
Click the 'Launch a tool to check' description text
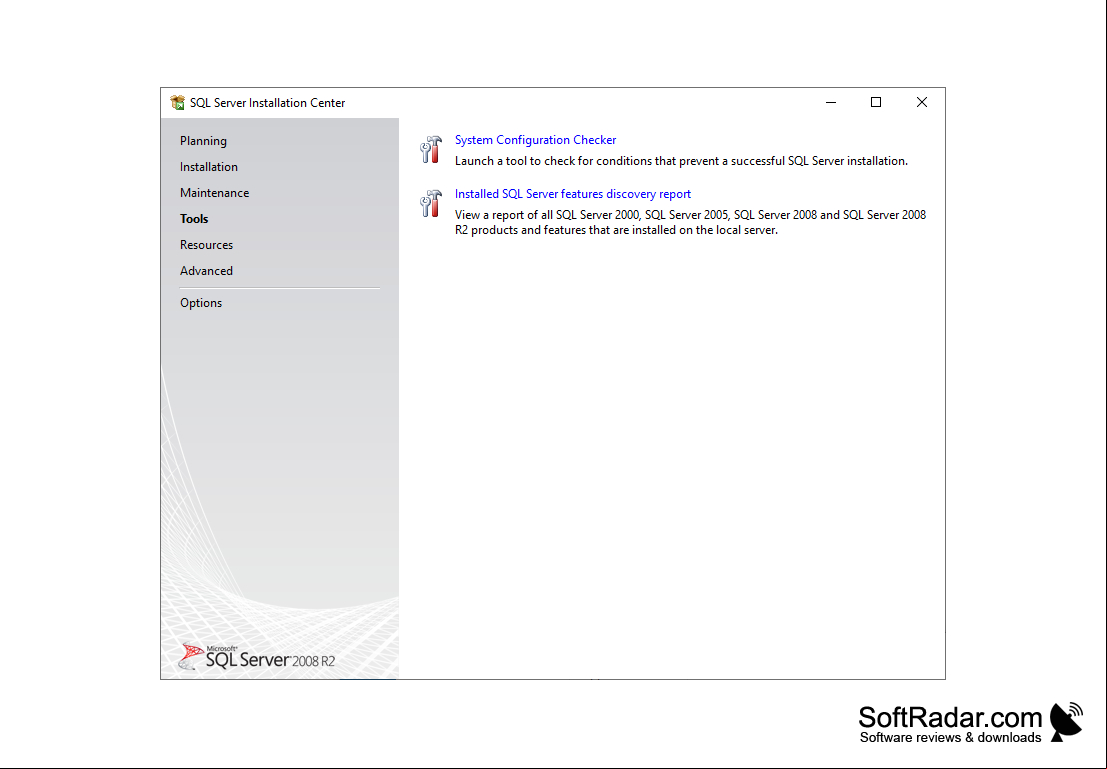pyautogui.click(x=681, y=161)
